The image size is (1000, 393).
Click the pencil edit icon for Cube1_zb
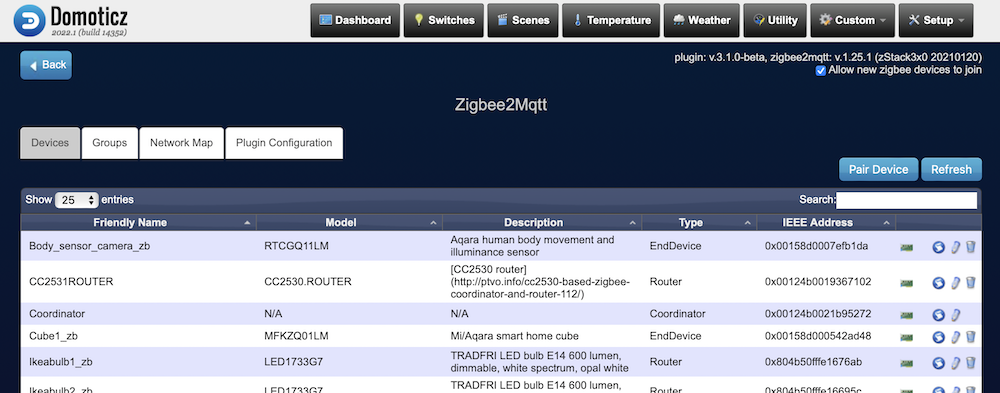[x=955, y=337]
